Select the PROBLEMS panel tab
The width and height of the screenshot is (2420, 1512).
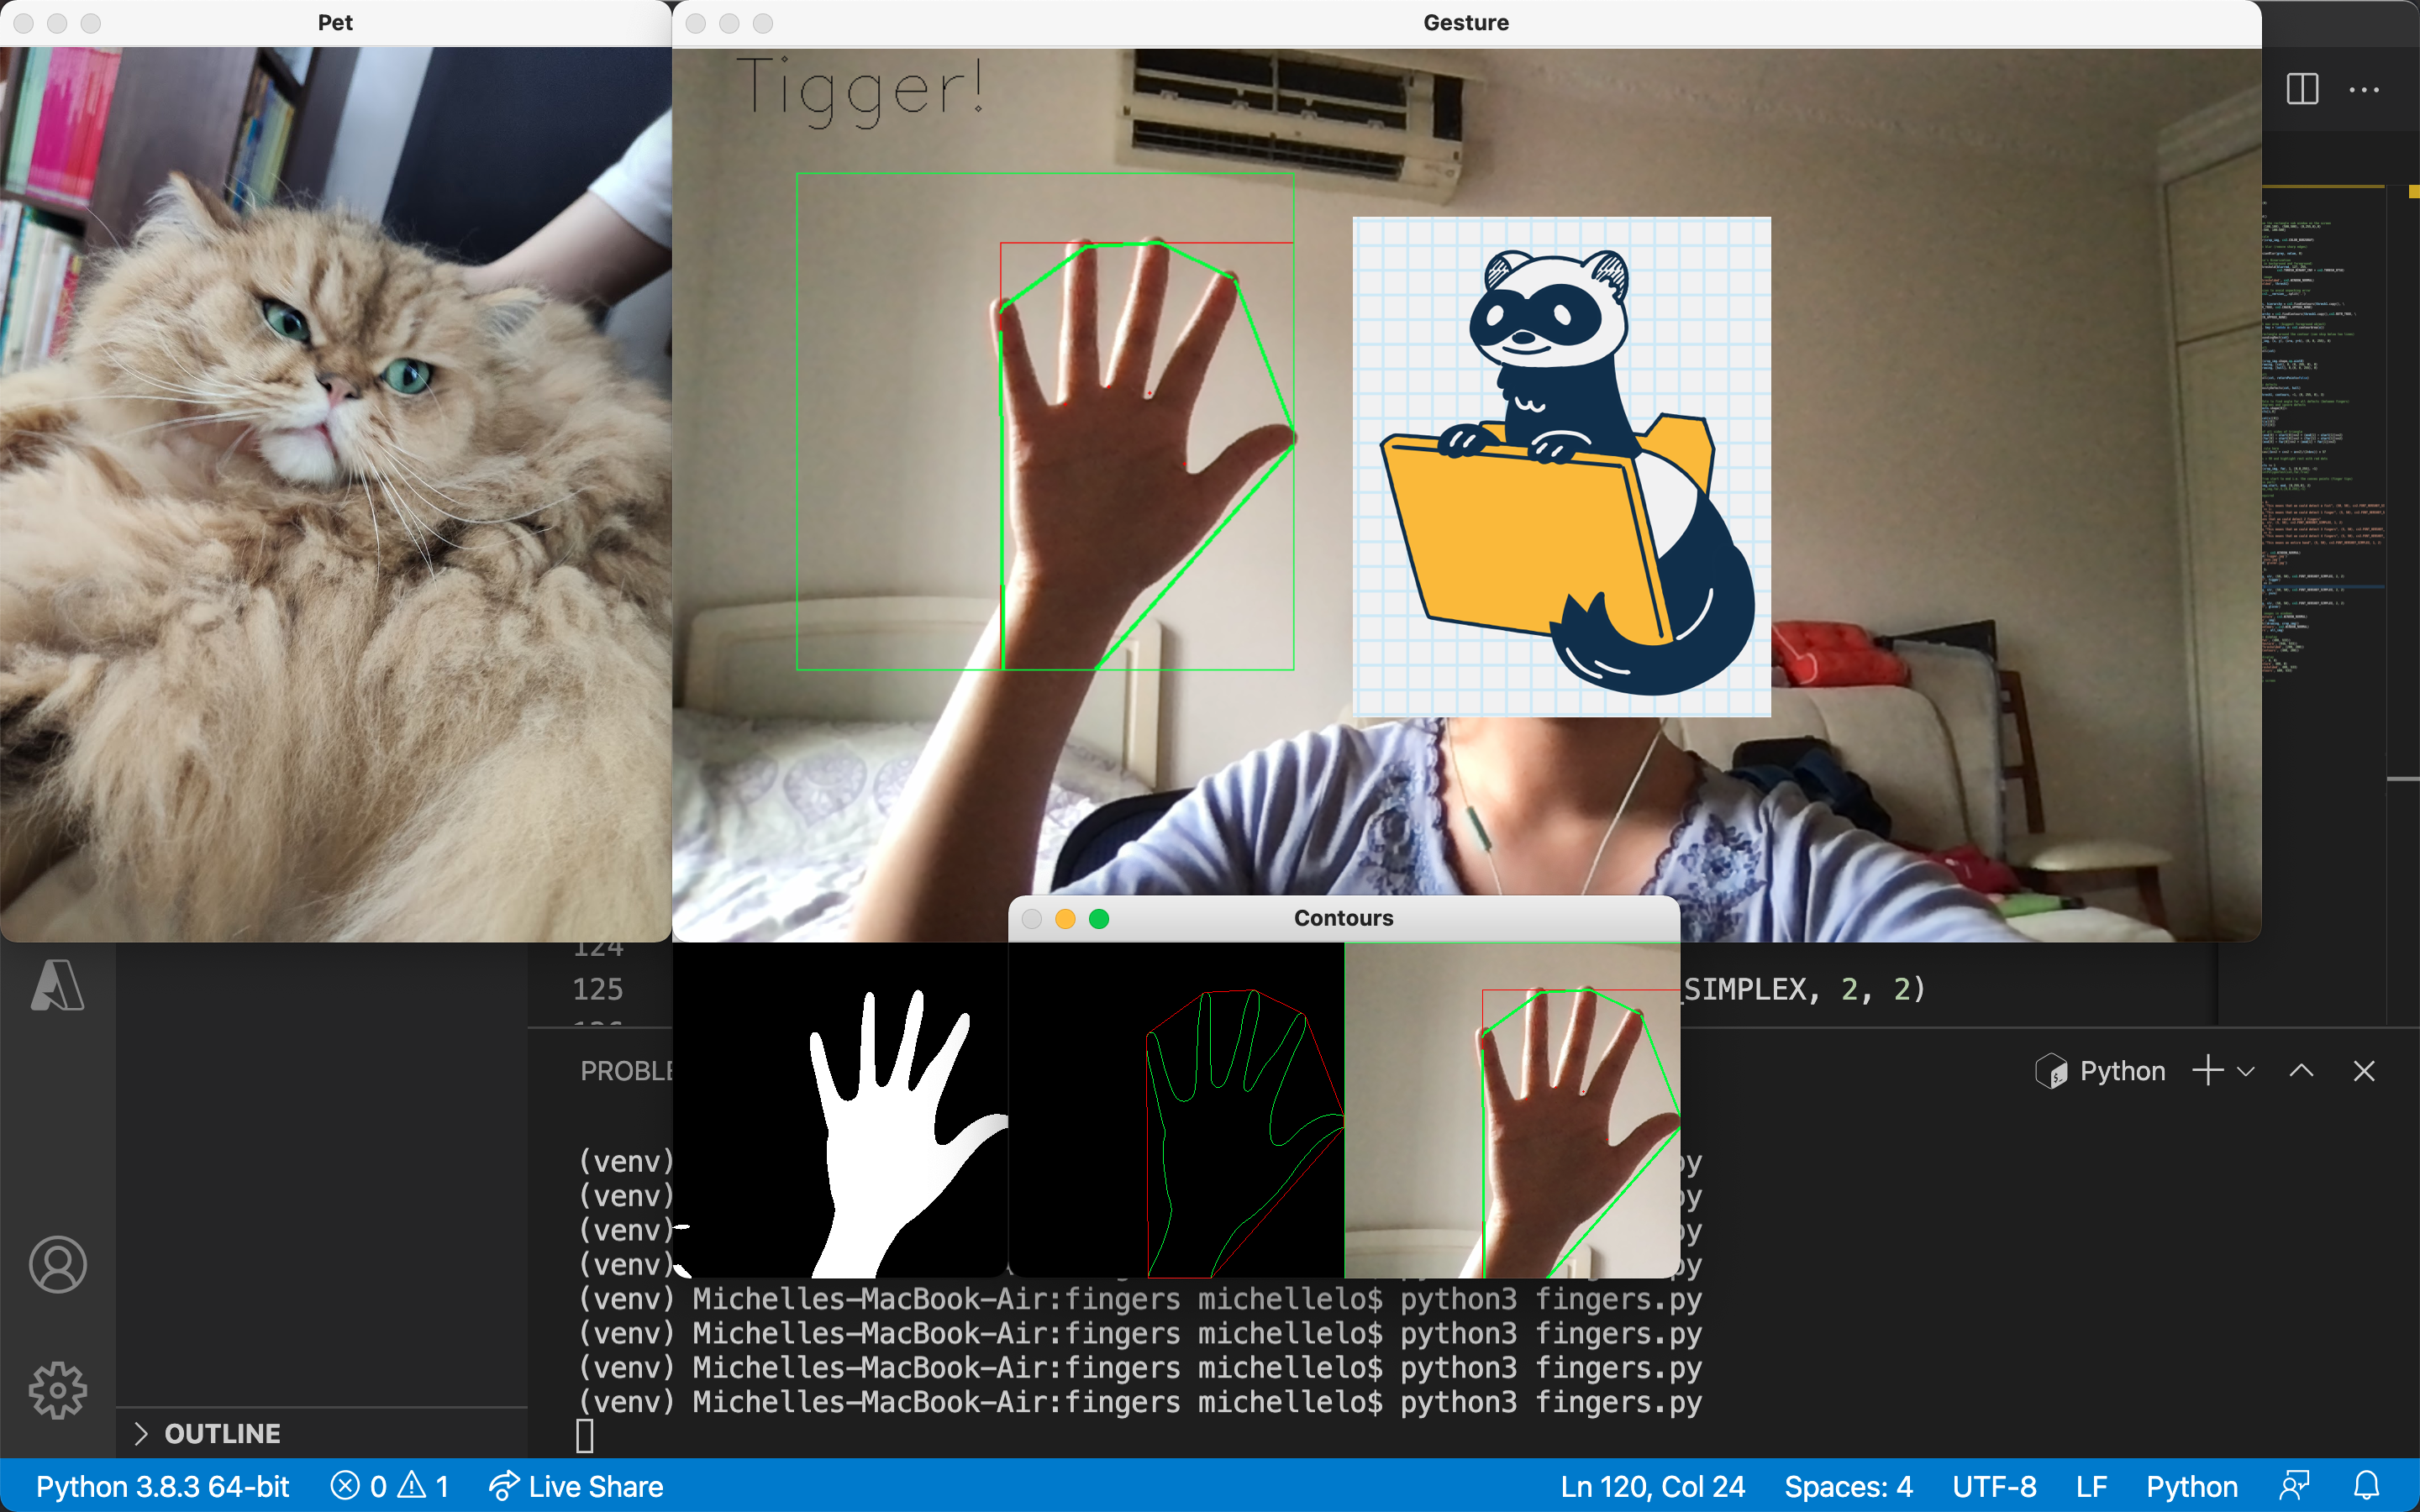(x=626, y=1071)
